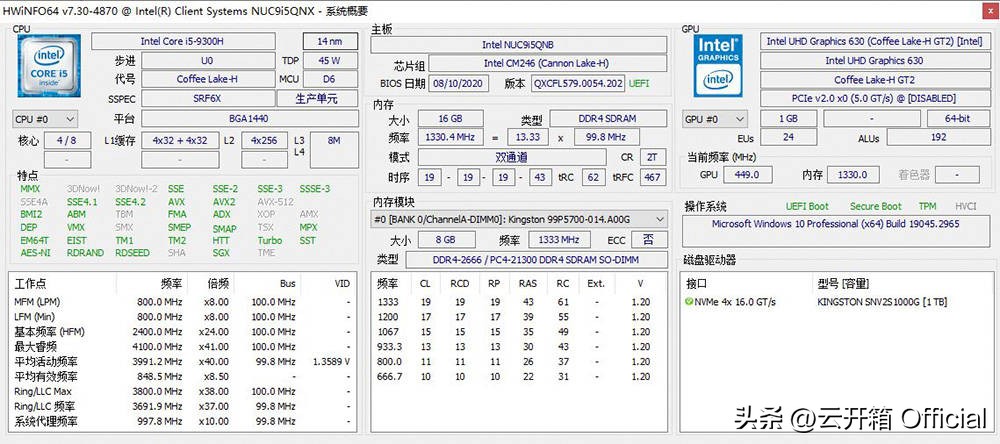Select the PCIe v2.0 x0 DISABLED value
The image size is (1000, 444).
874,99
